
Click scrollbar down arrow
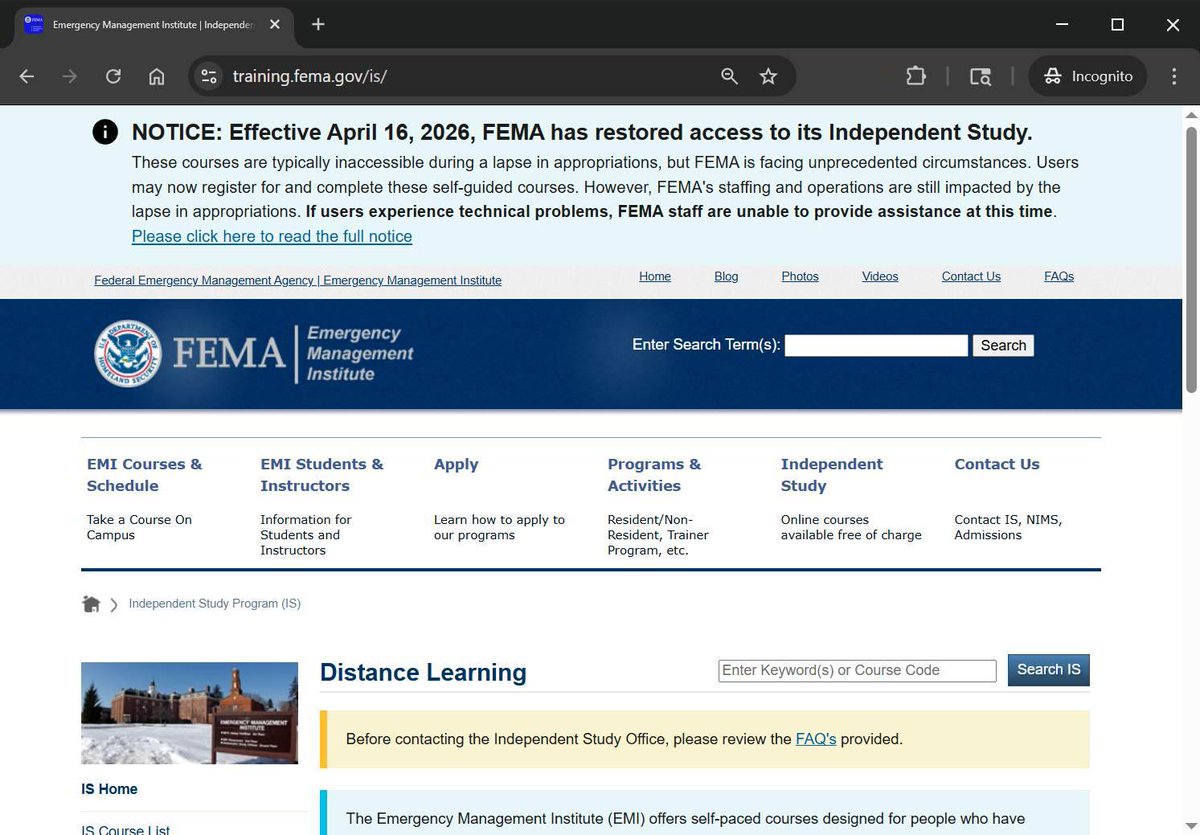(x=1190, y=825)
